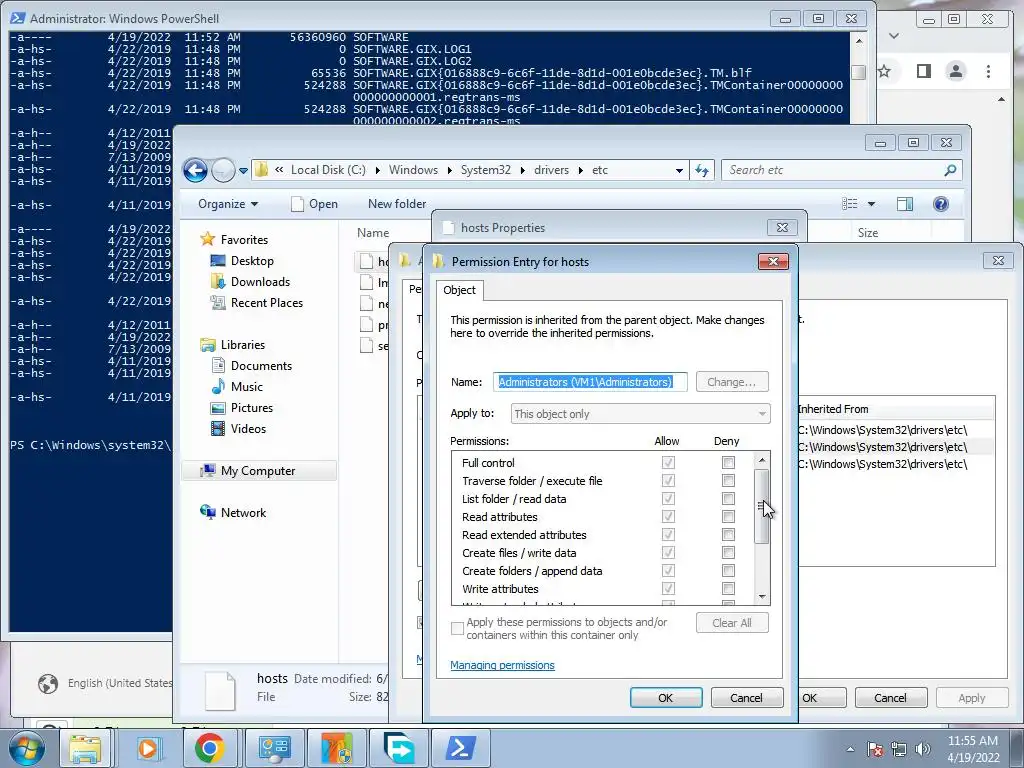This screenshot has width=1024, height=768.
Task: Open arrow after the System32 breadcrumb
Action: (x=522, y=170)
